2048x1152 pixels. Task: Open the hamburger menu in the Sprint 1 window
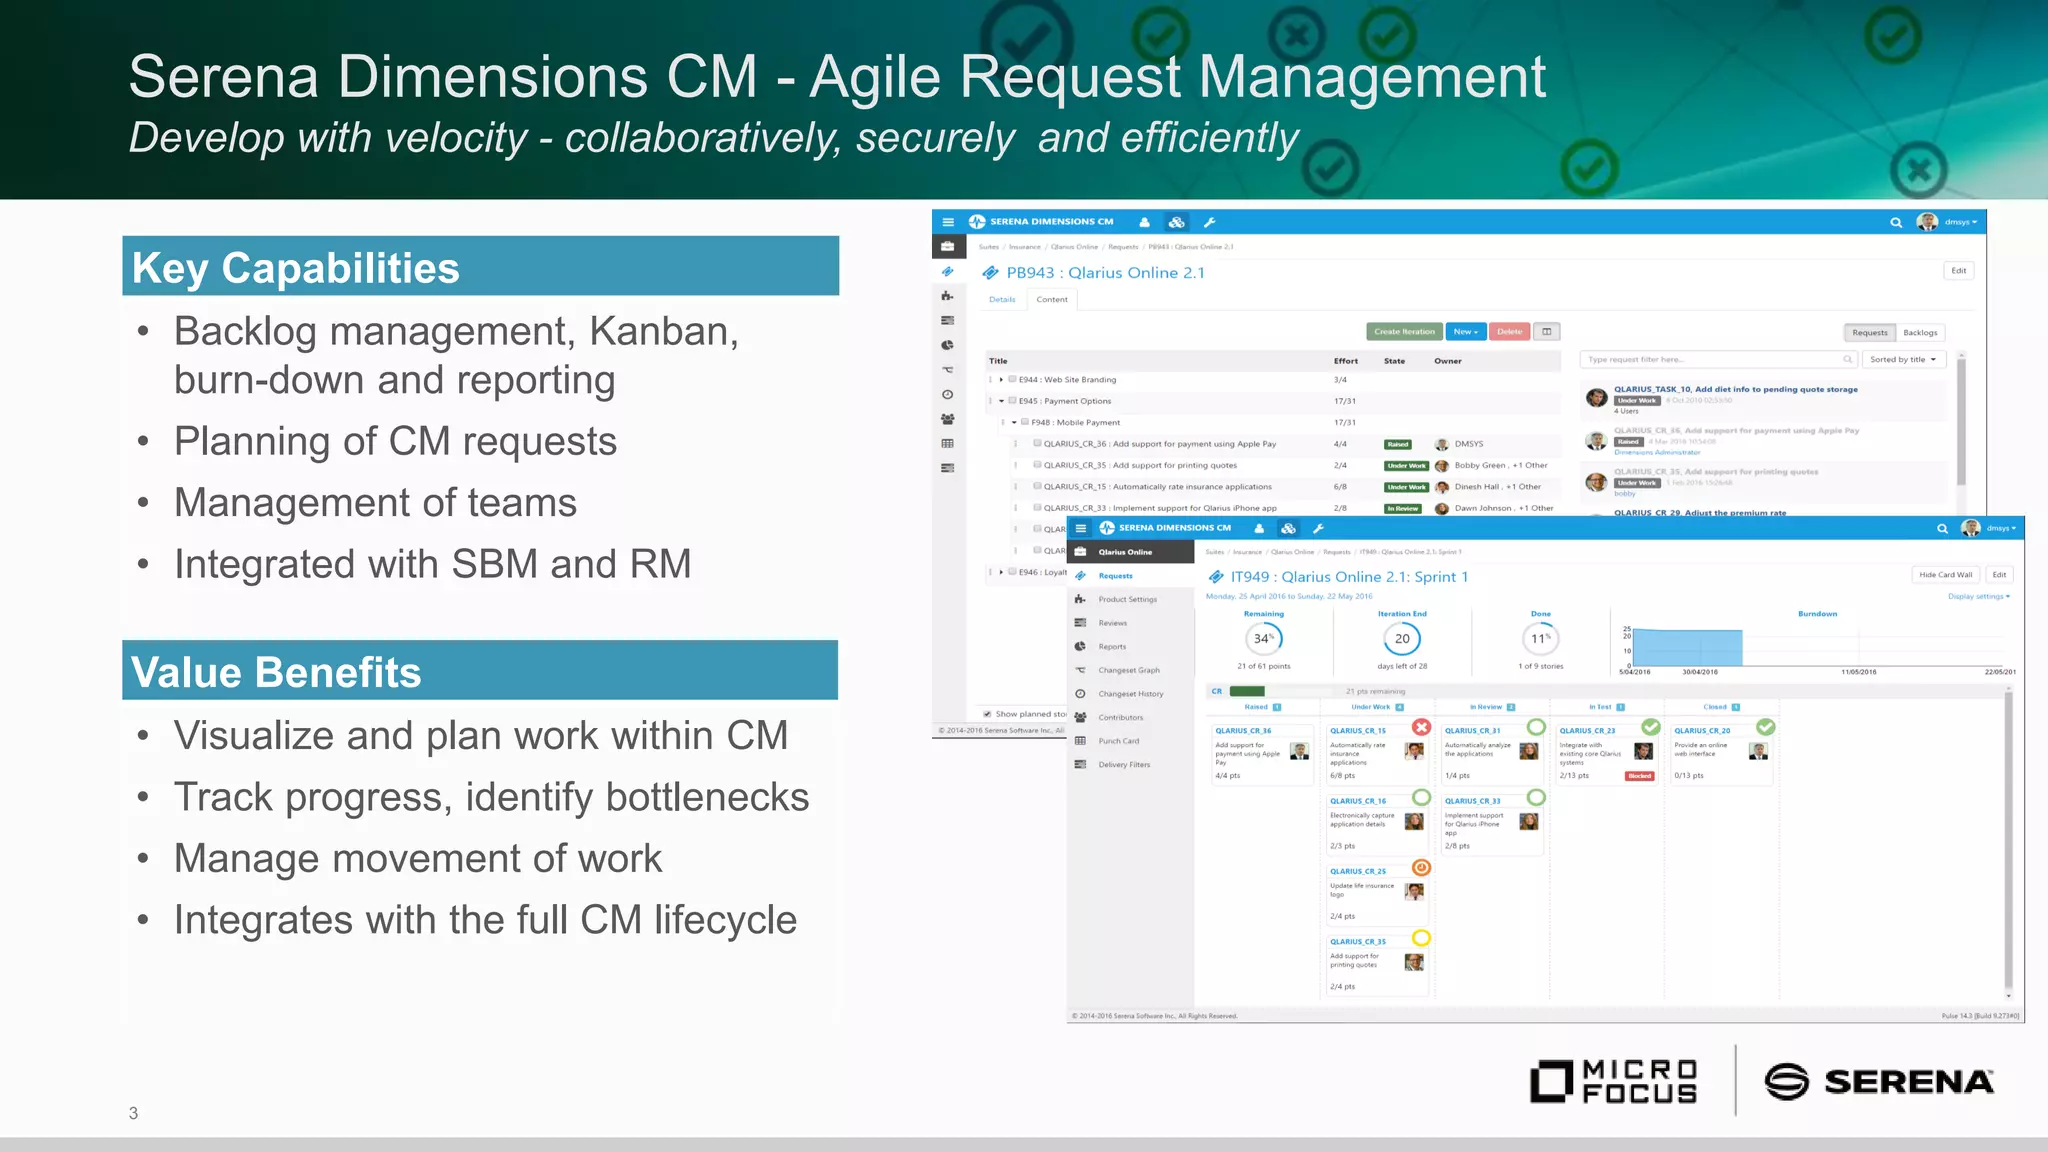1081,528
